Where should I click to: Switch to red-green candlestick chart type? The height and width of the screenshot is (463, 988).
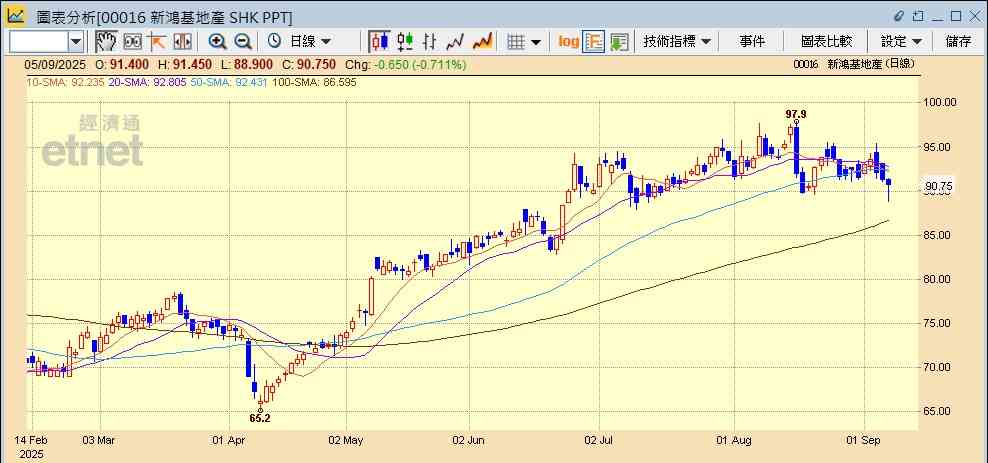point(405,42)
